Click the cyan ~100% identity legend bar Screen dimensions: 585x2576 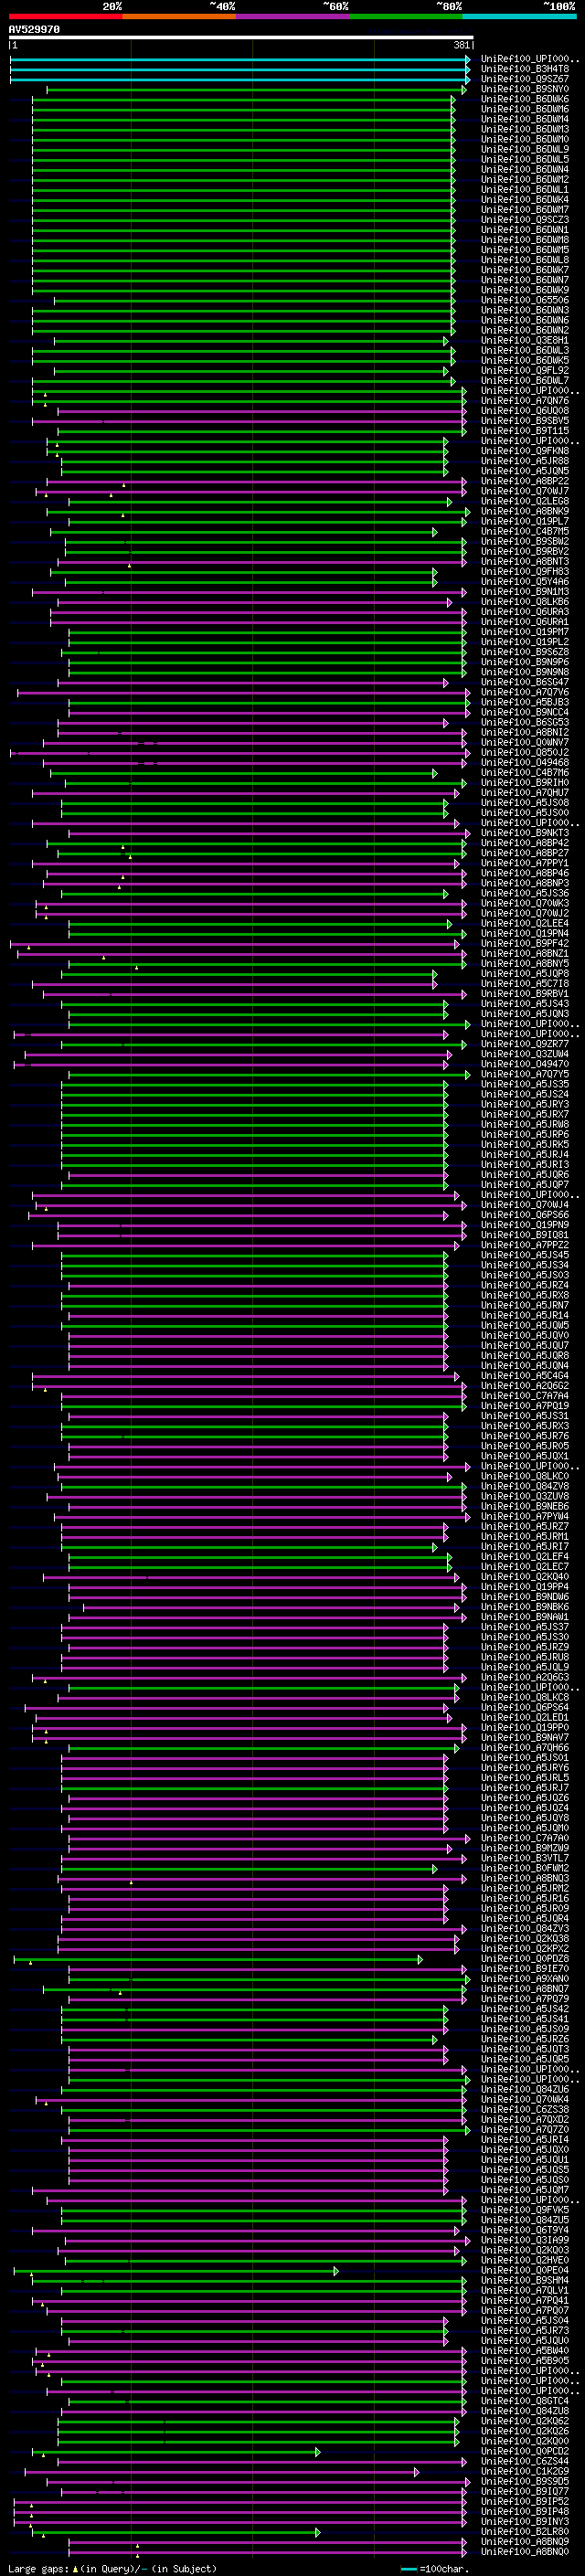click(x=519, y=16)
